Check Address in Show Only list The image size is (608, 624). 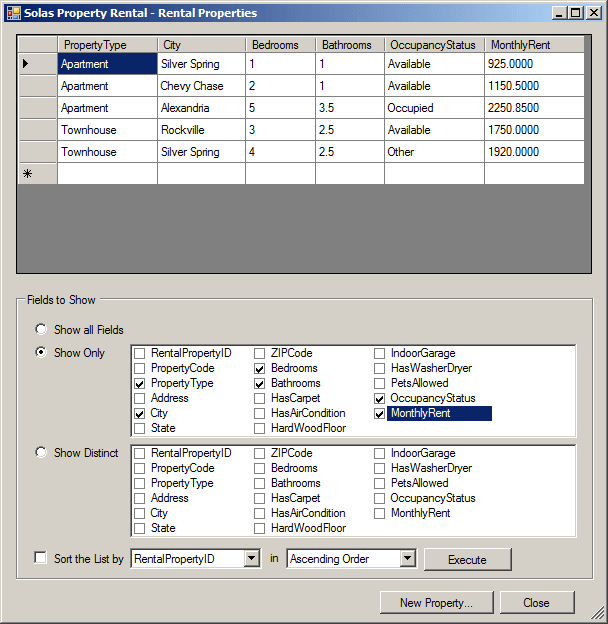pyautogui.click(x=139, y=398)
